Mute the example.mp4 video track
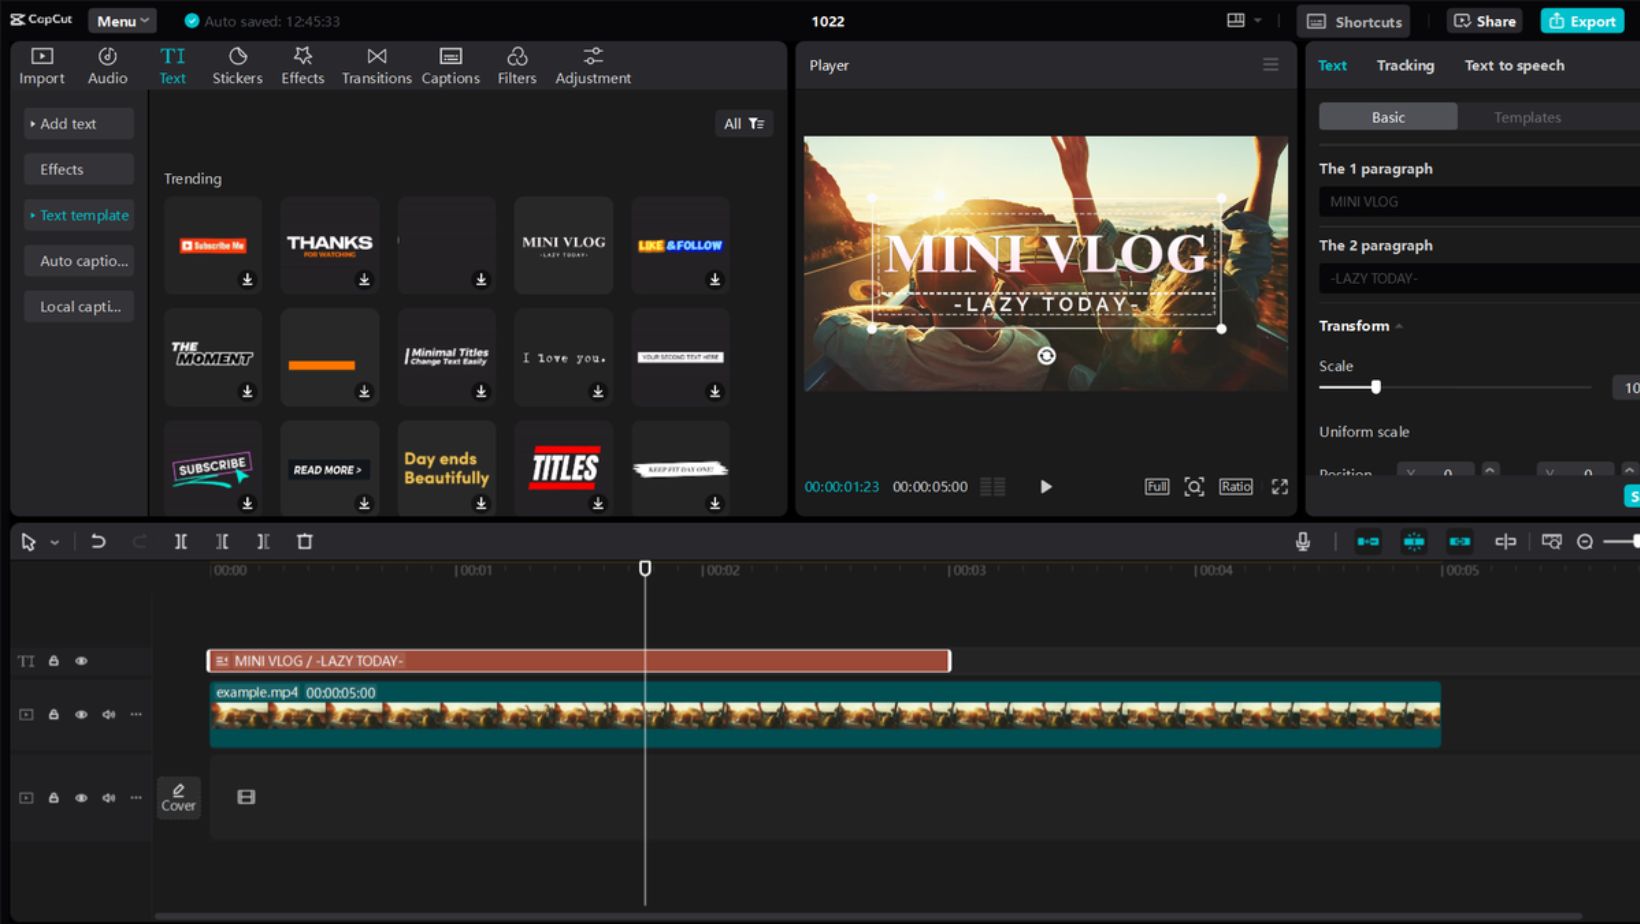 108,714
